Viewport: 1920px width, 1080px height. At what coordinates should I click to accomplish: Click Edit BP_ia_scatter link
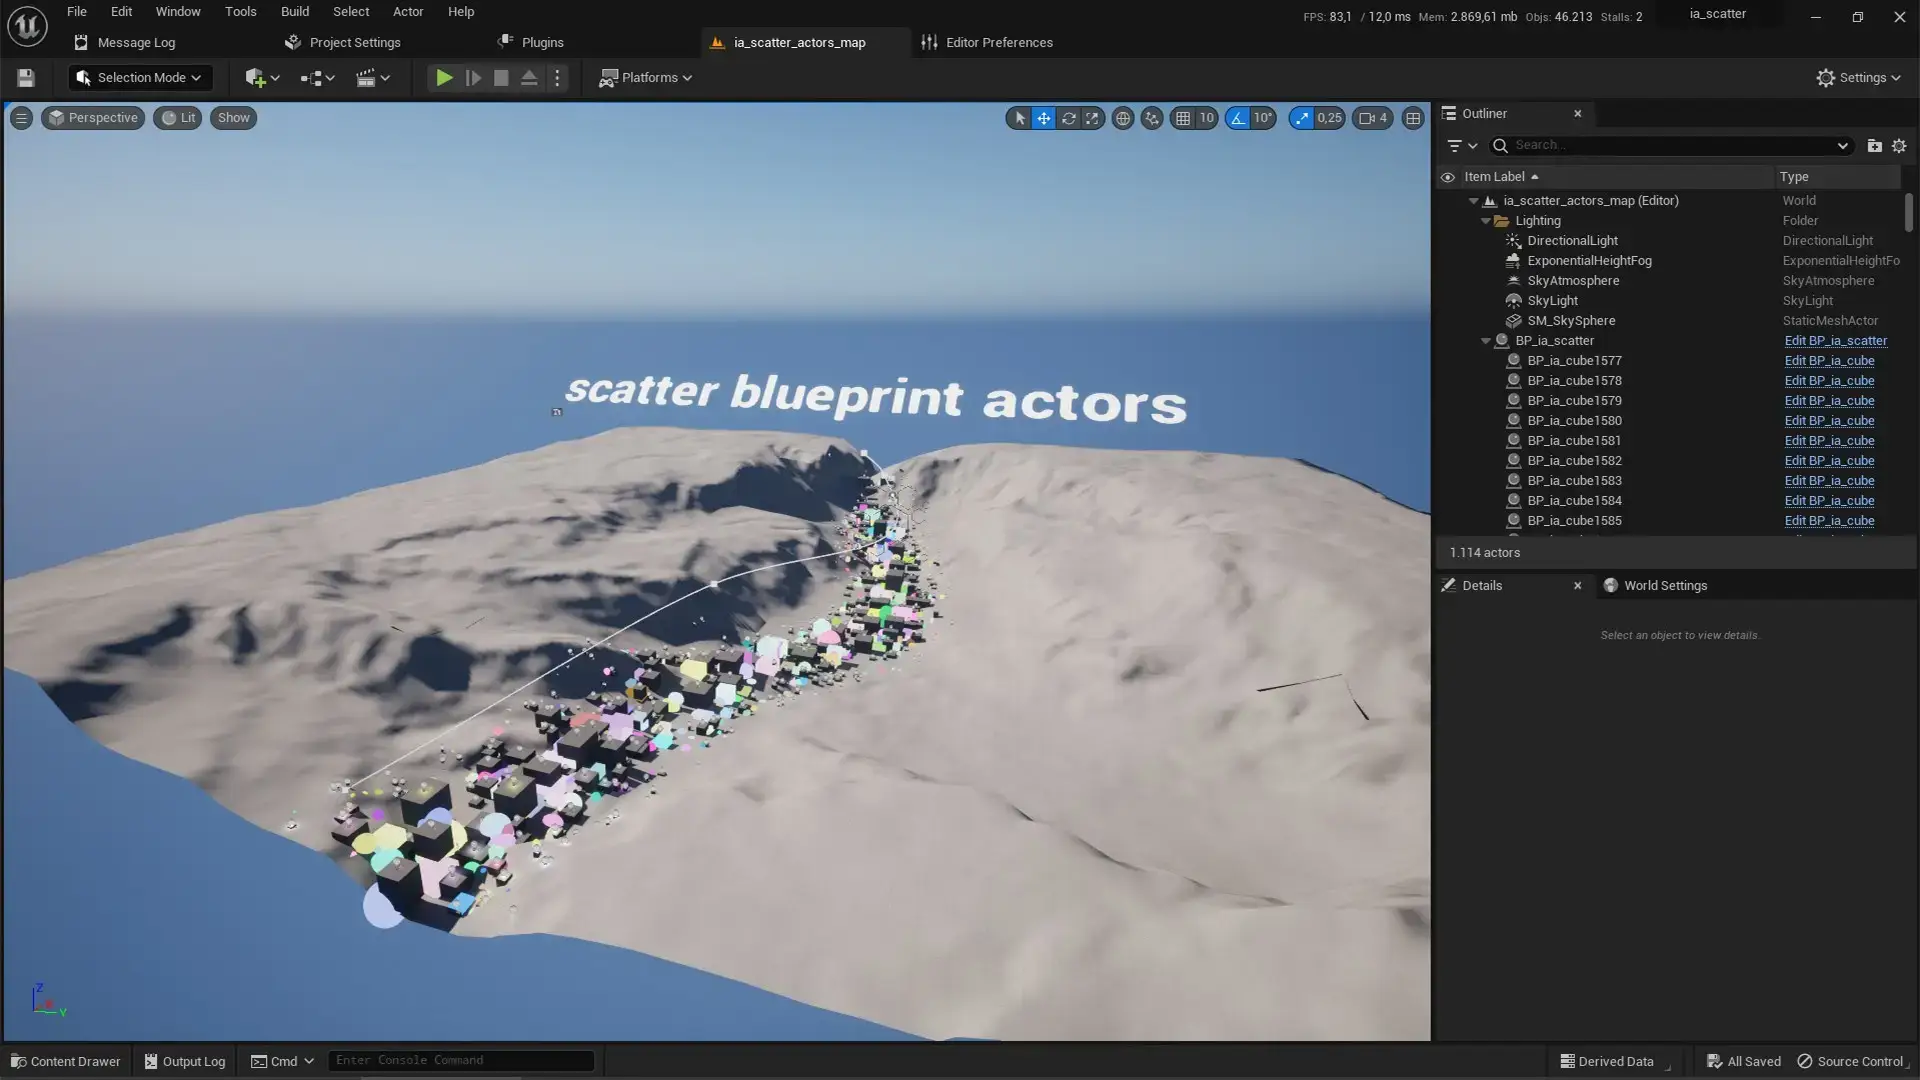pos(1835,341)
